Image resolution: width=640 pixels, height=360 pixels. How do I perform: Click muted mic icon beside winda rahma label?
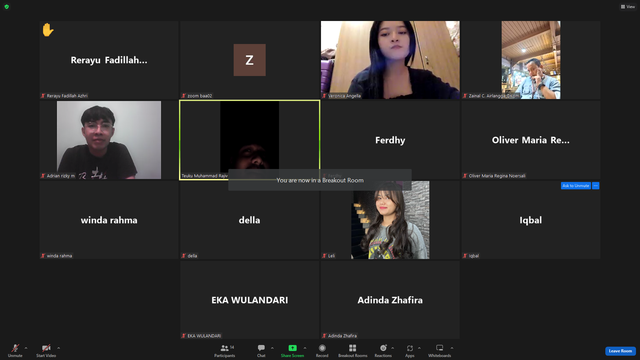pos(43,256)
